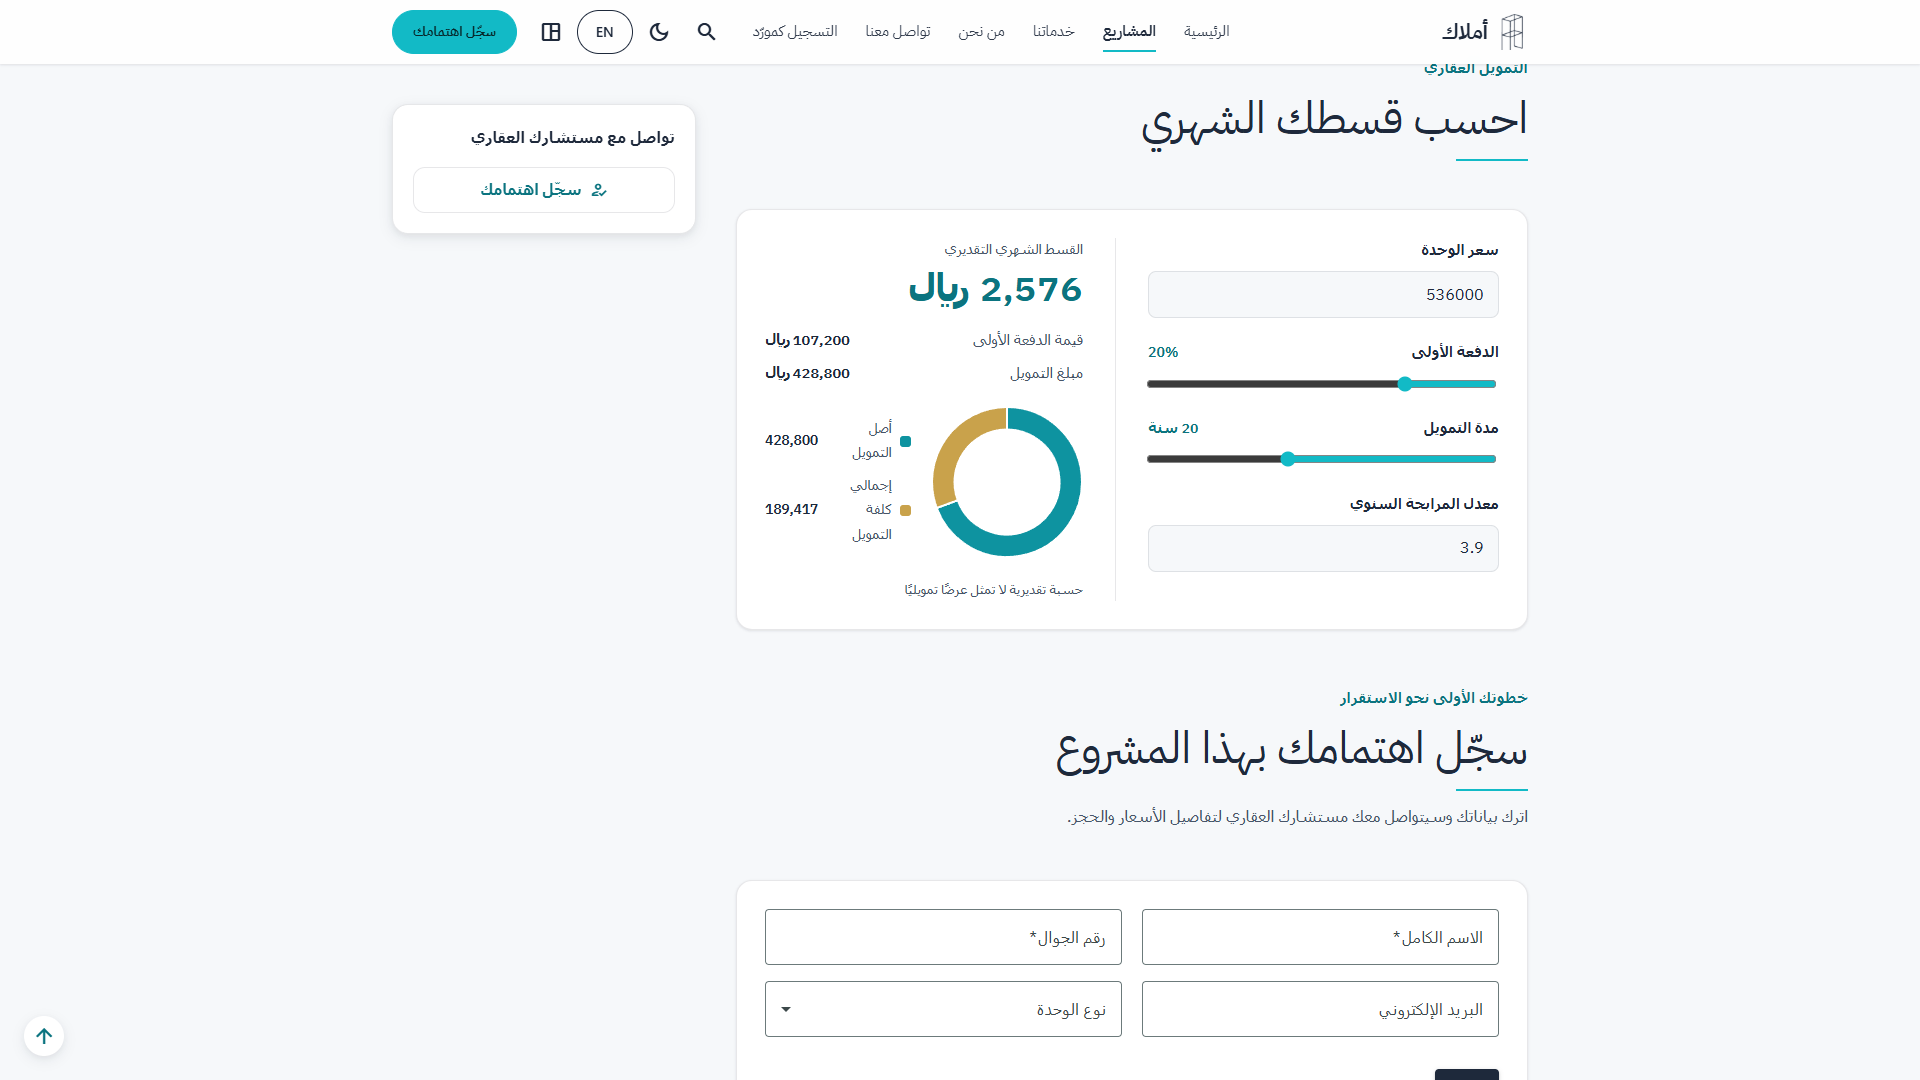
Task: Click the 107,200 ريال down payment value
Action: tap(807, 340)
